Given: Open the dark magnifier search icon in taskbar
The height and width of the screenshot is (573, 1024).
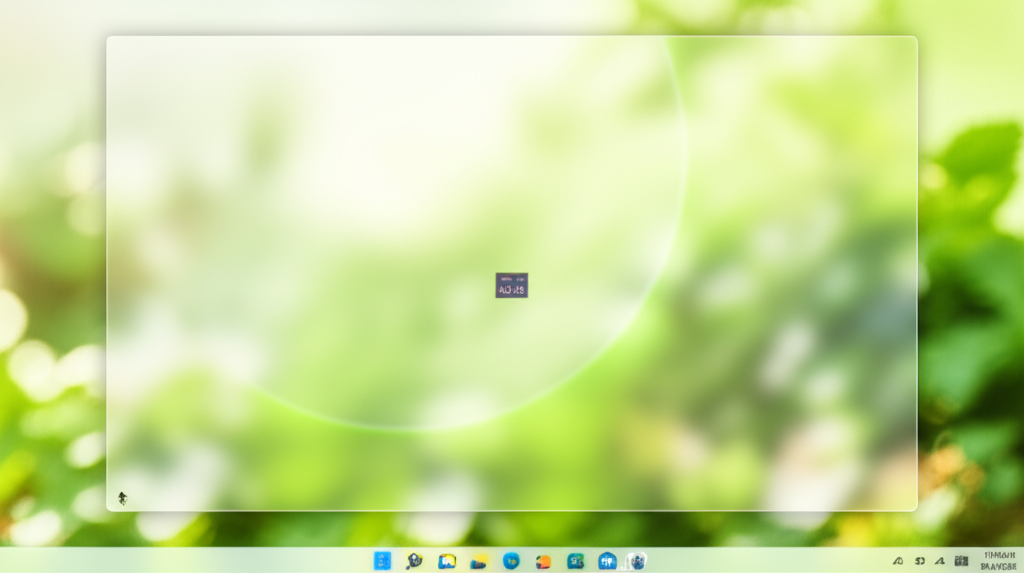Looking at the screenshot, I should point(414,561).
